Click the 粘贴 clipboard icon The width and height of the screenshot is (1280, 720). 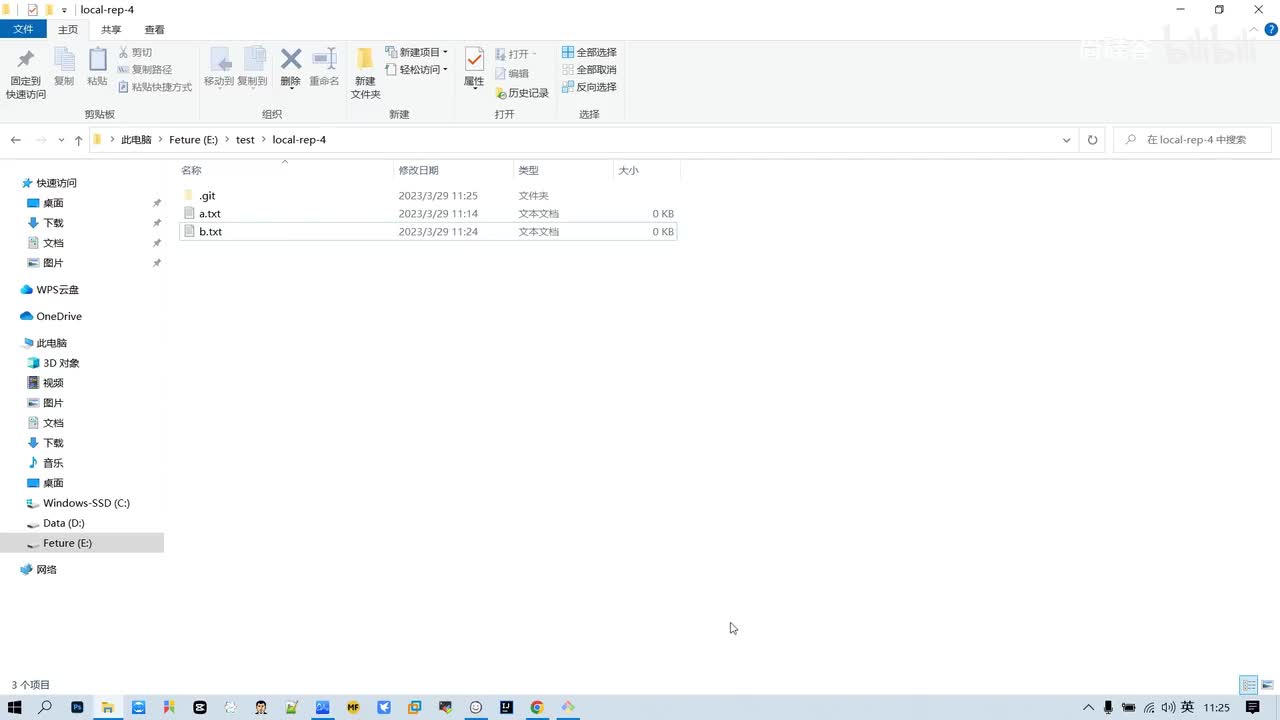click(x=97, y=60)
